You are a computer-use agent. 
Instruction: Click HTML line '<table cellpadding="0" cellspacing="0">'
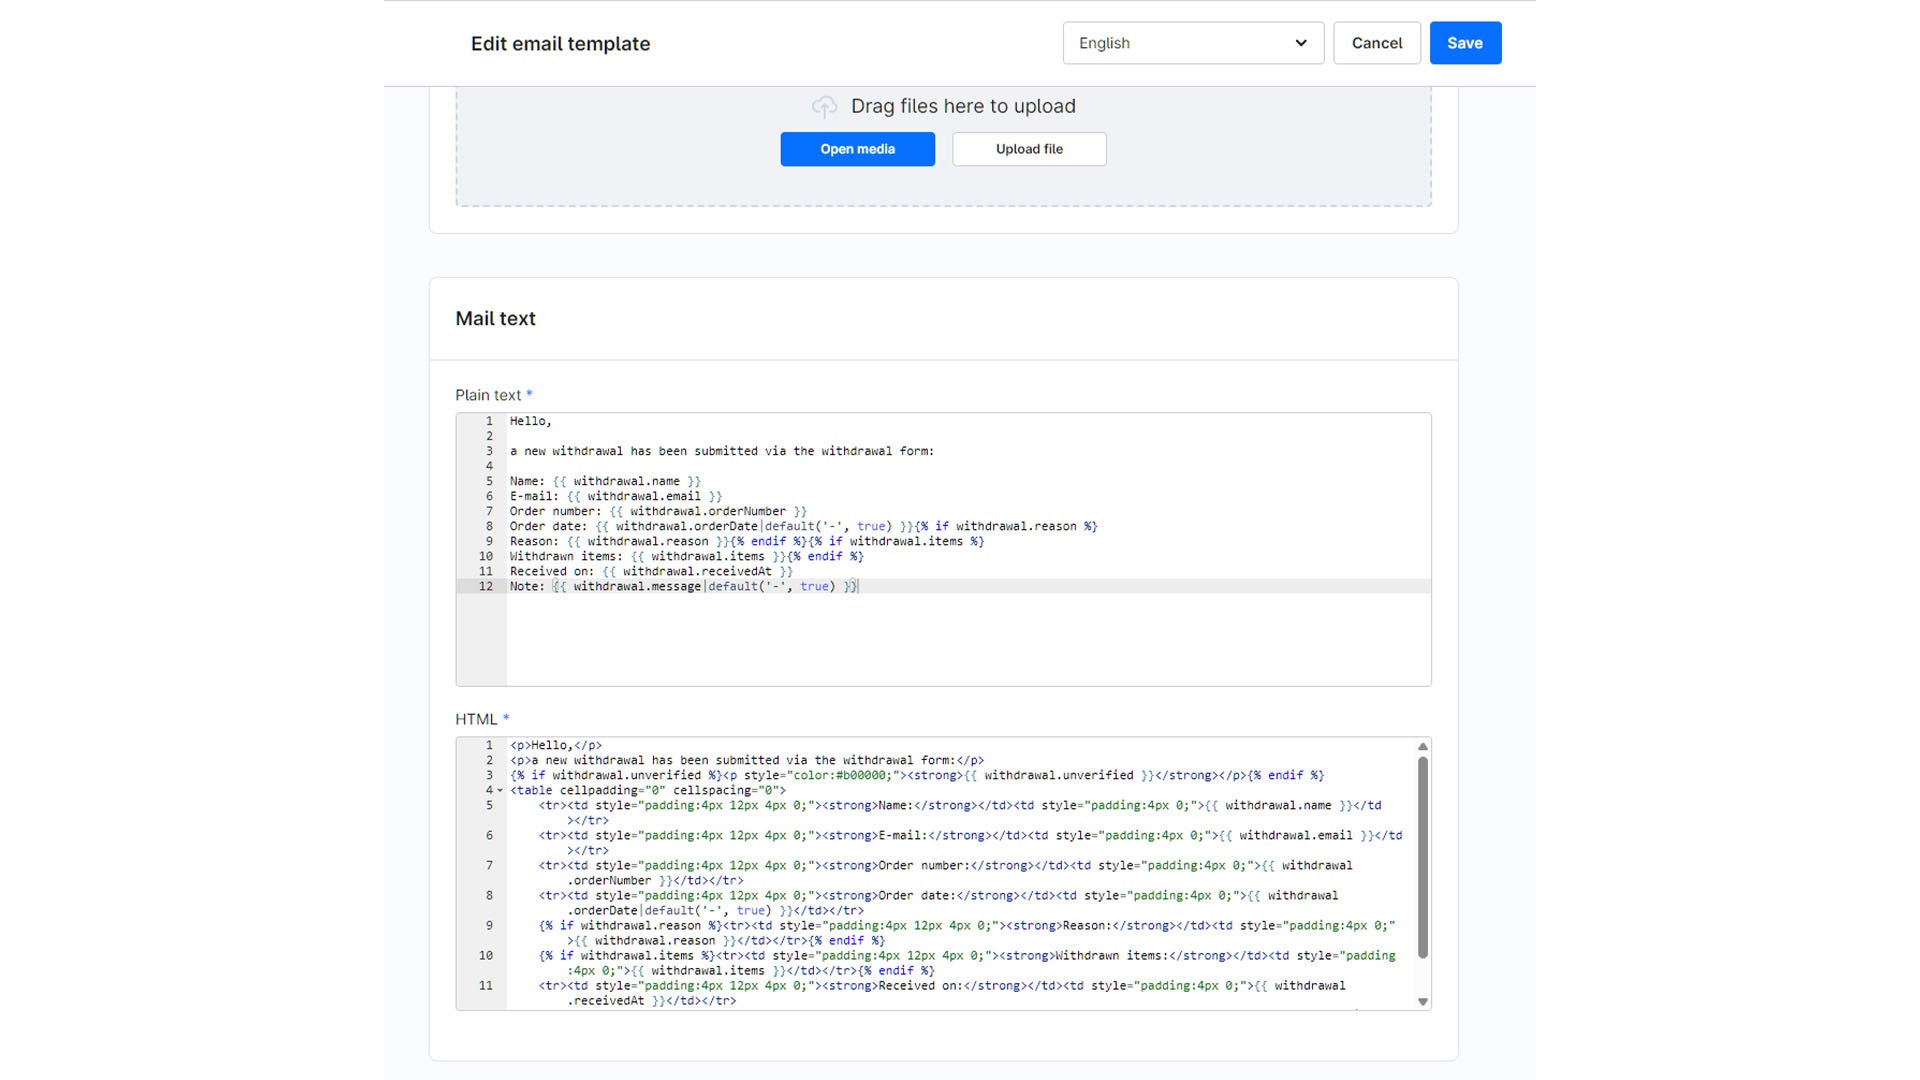tap(648, 790)
